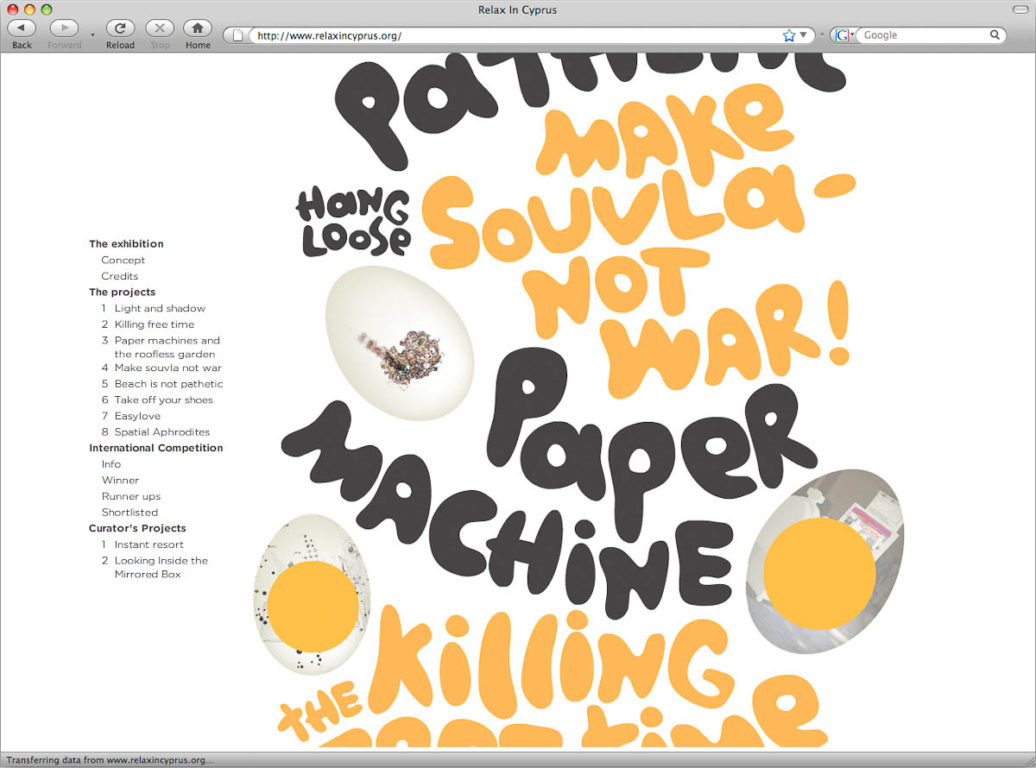Open Paper machines and the roofless garden

[167, 347]
